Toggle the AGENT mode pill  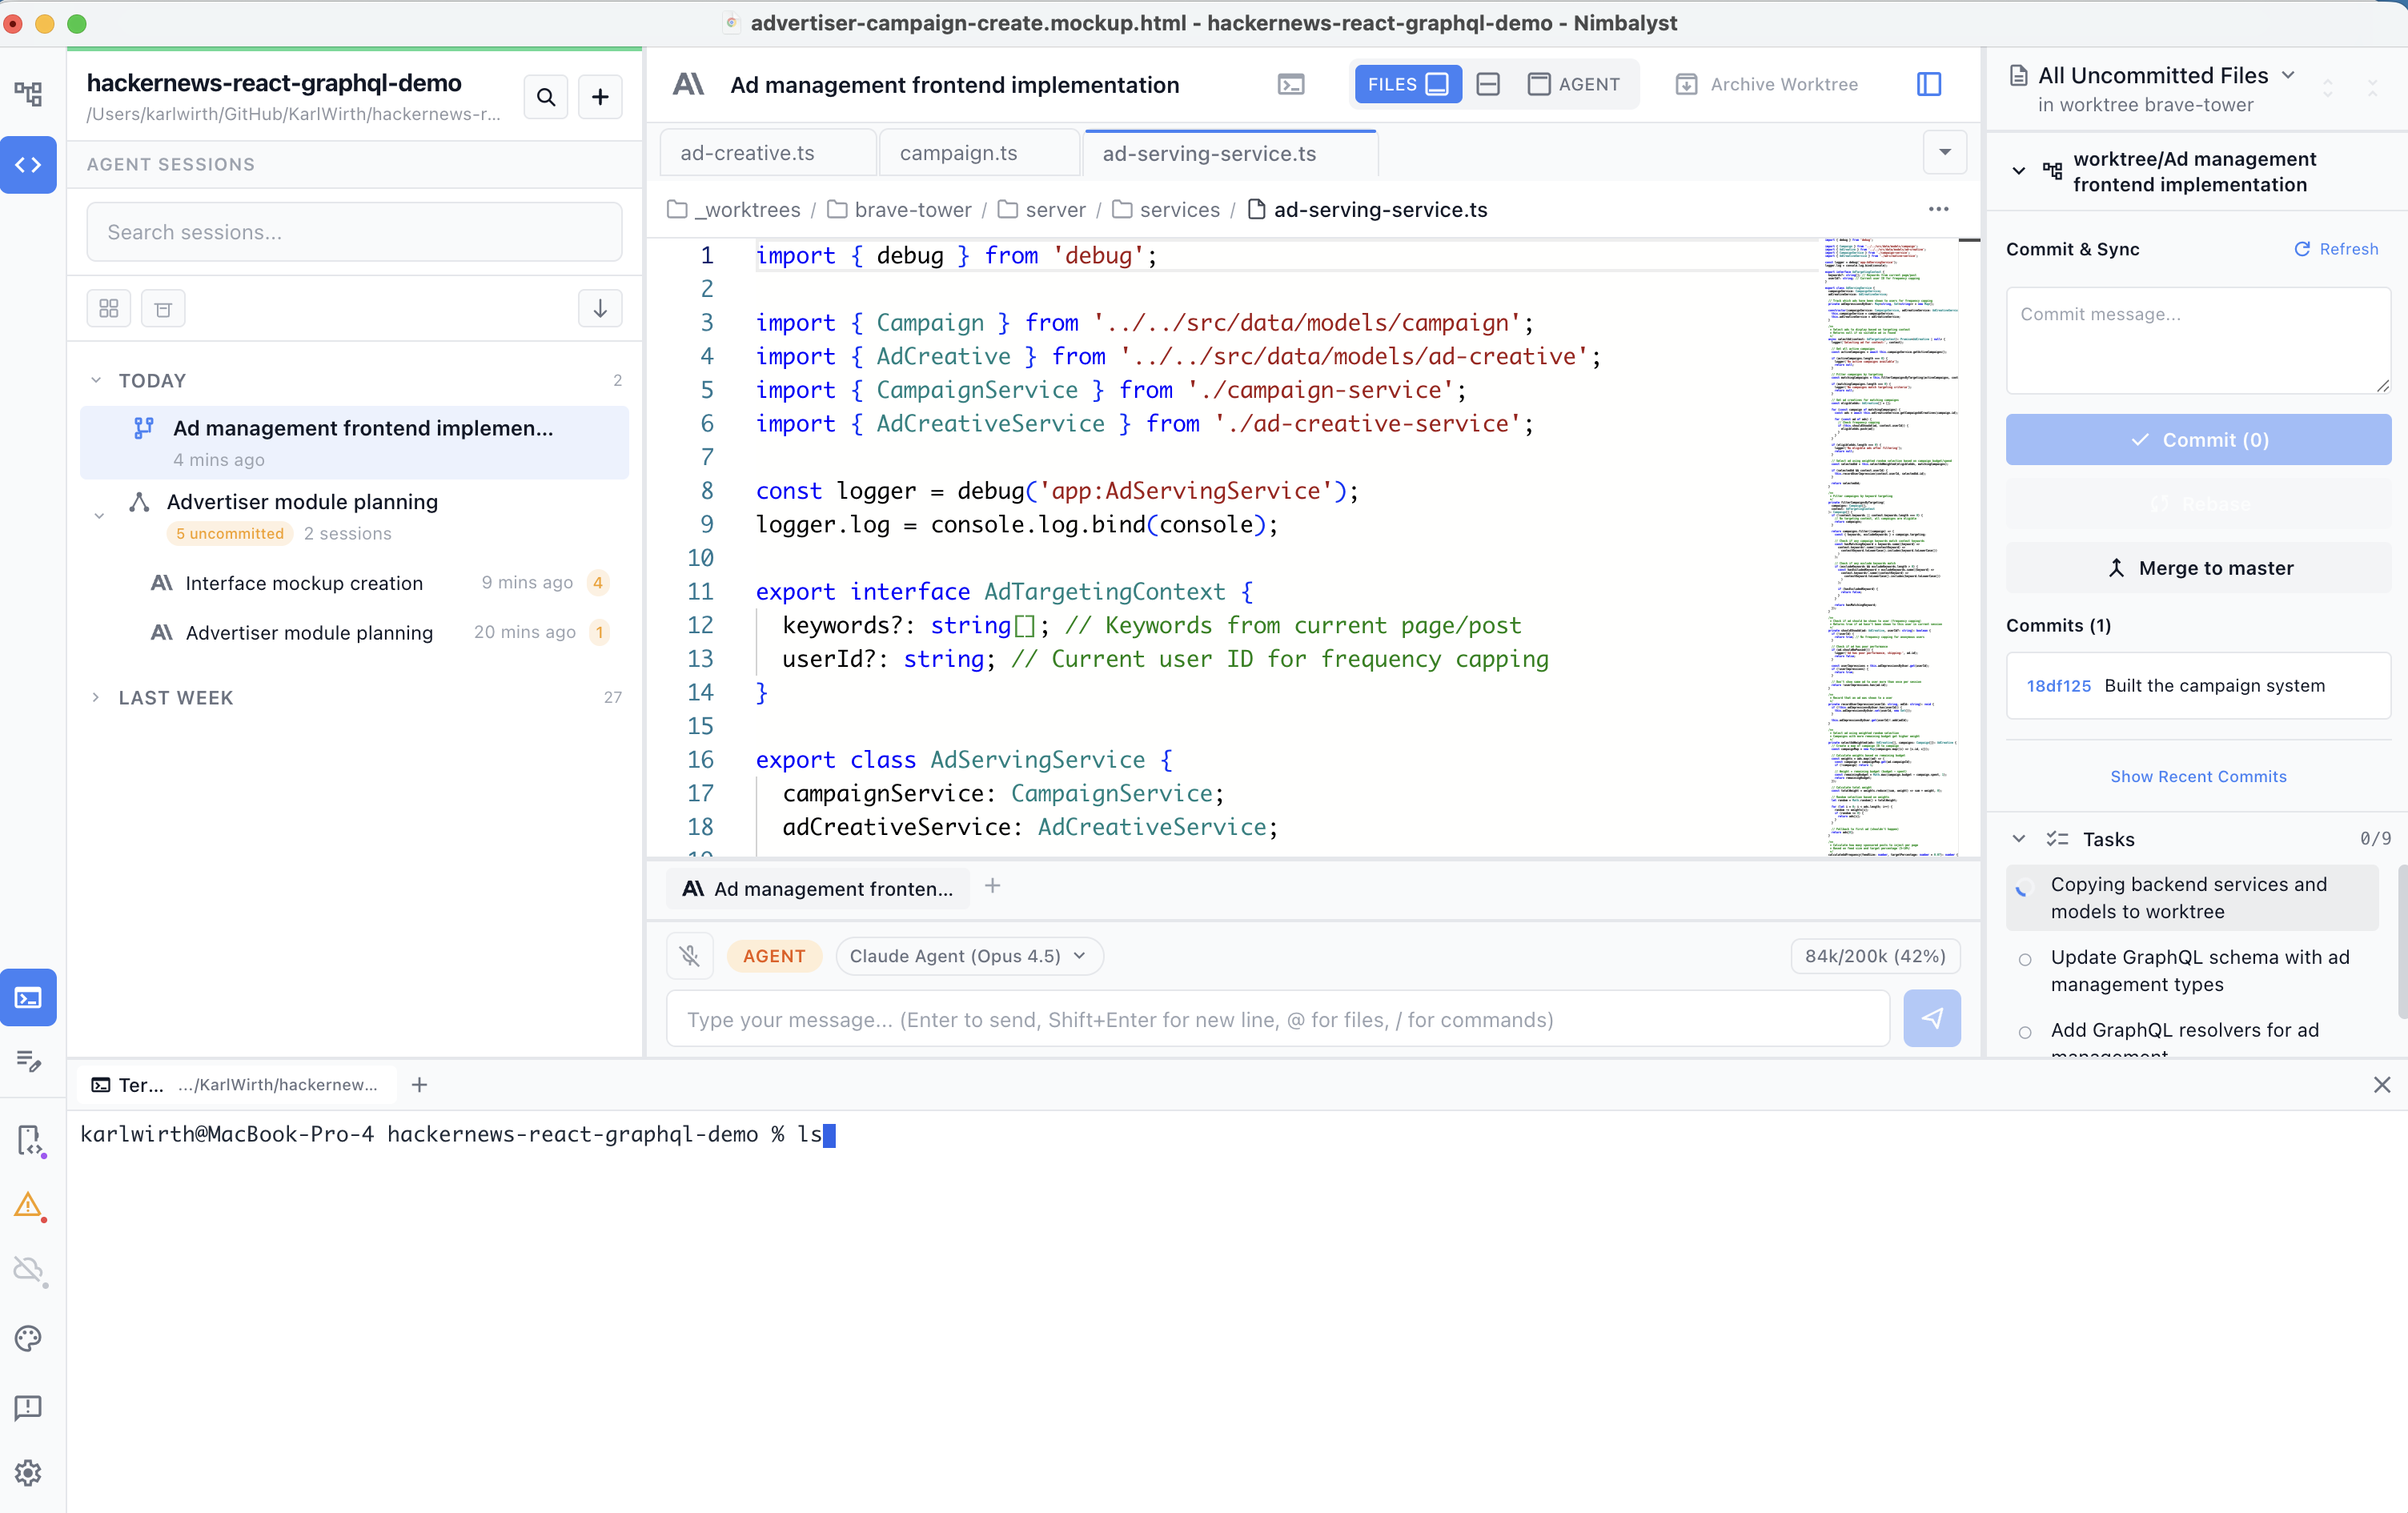[774, 956]
